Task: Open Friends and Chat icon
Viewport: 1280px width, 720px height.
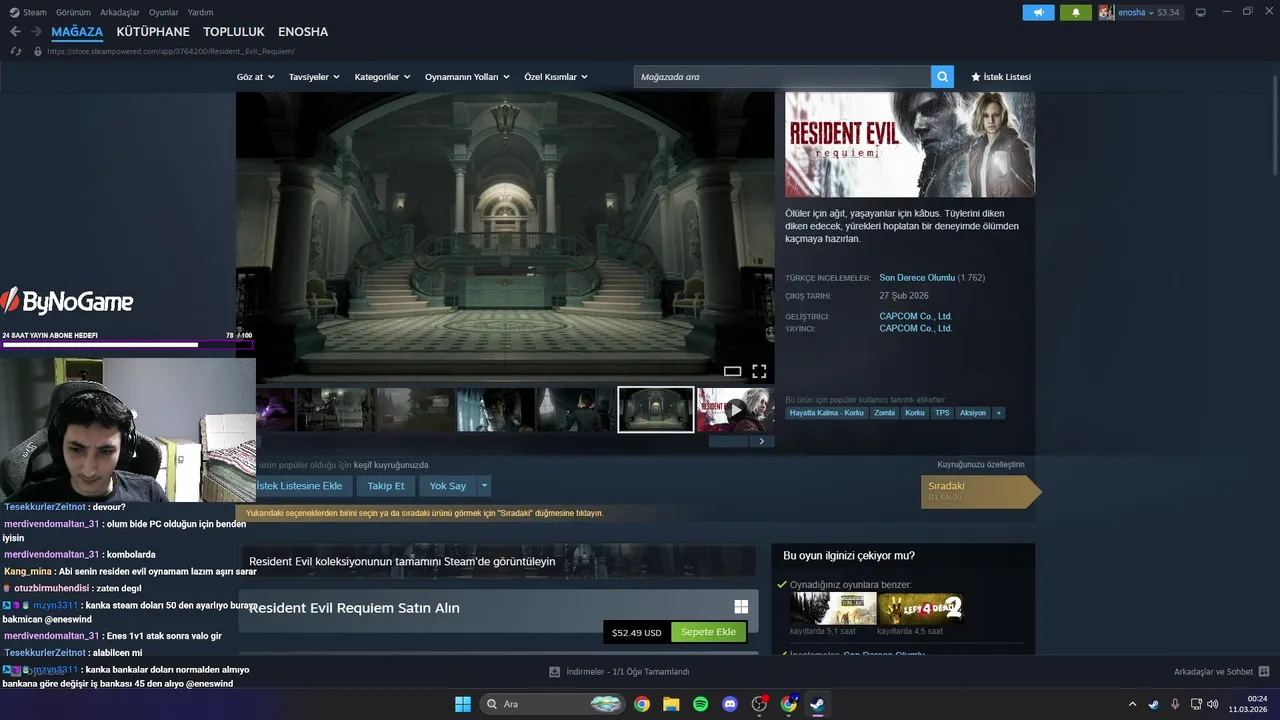Action: pyautogui.click(x=1264, y=672)
